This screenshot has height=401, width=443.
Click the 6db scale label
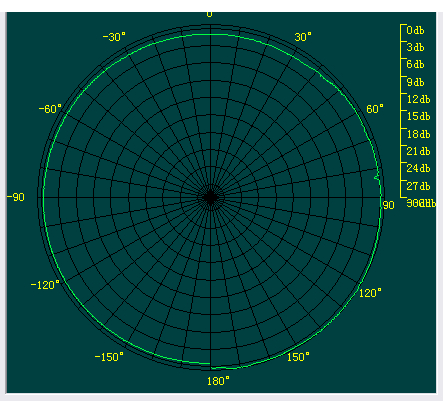pyautogui.click(x=415, y=64)
